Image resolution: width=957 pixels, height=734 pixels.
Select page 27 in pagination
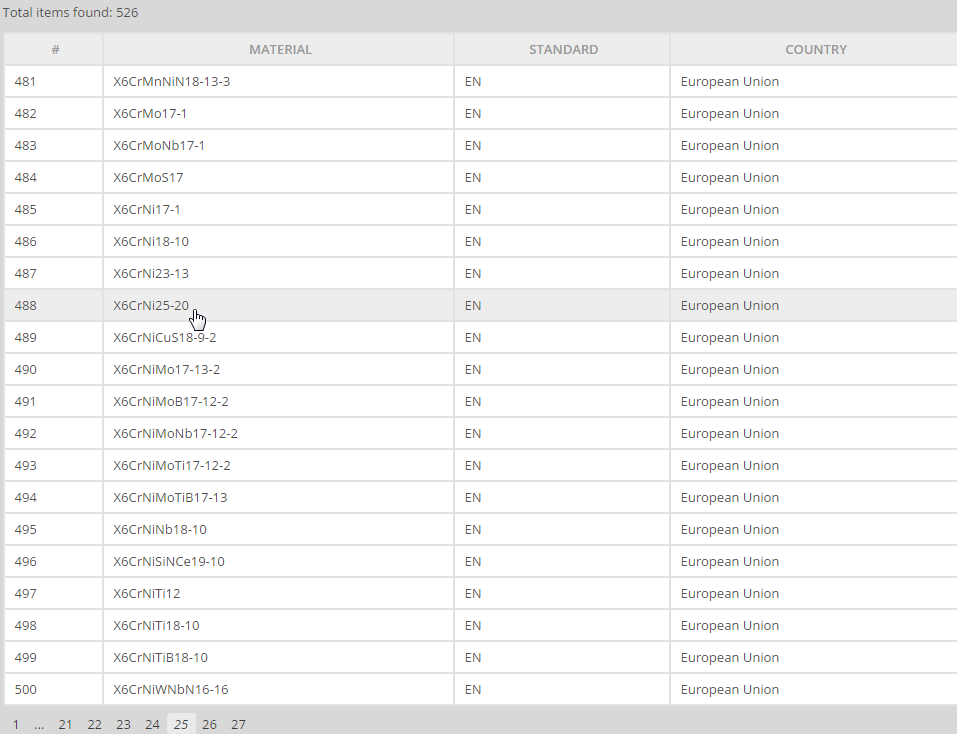tap(238, 724)
